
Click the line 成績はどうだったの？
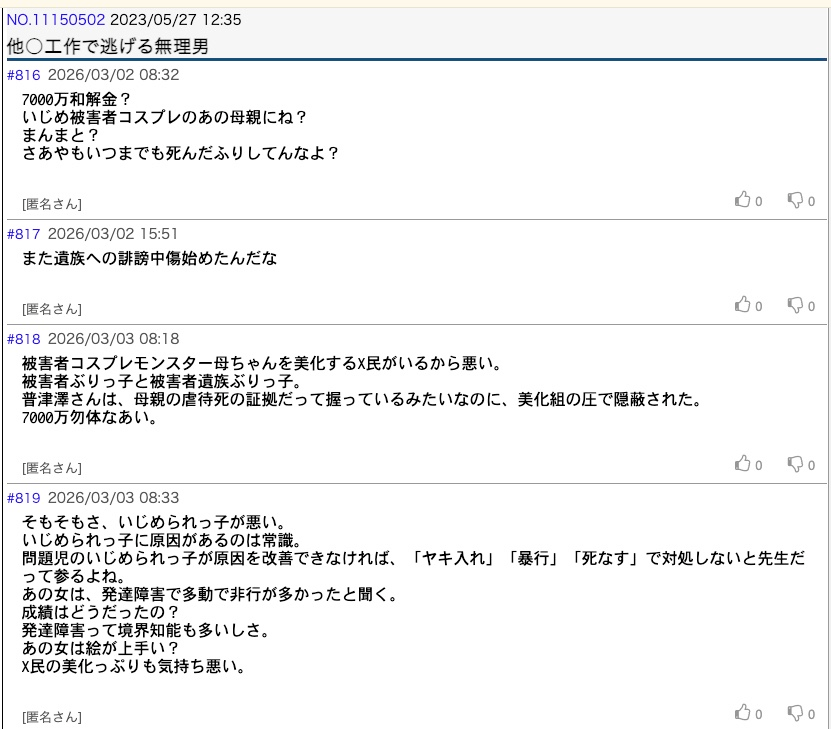point(101,612)
